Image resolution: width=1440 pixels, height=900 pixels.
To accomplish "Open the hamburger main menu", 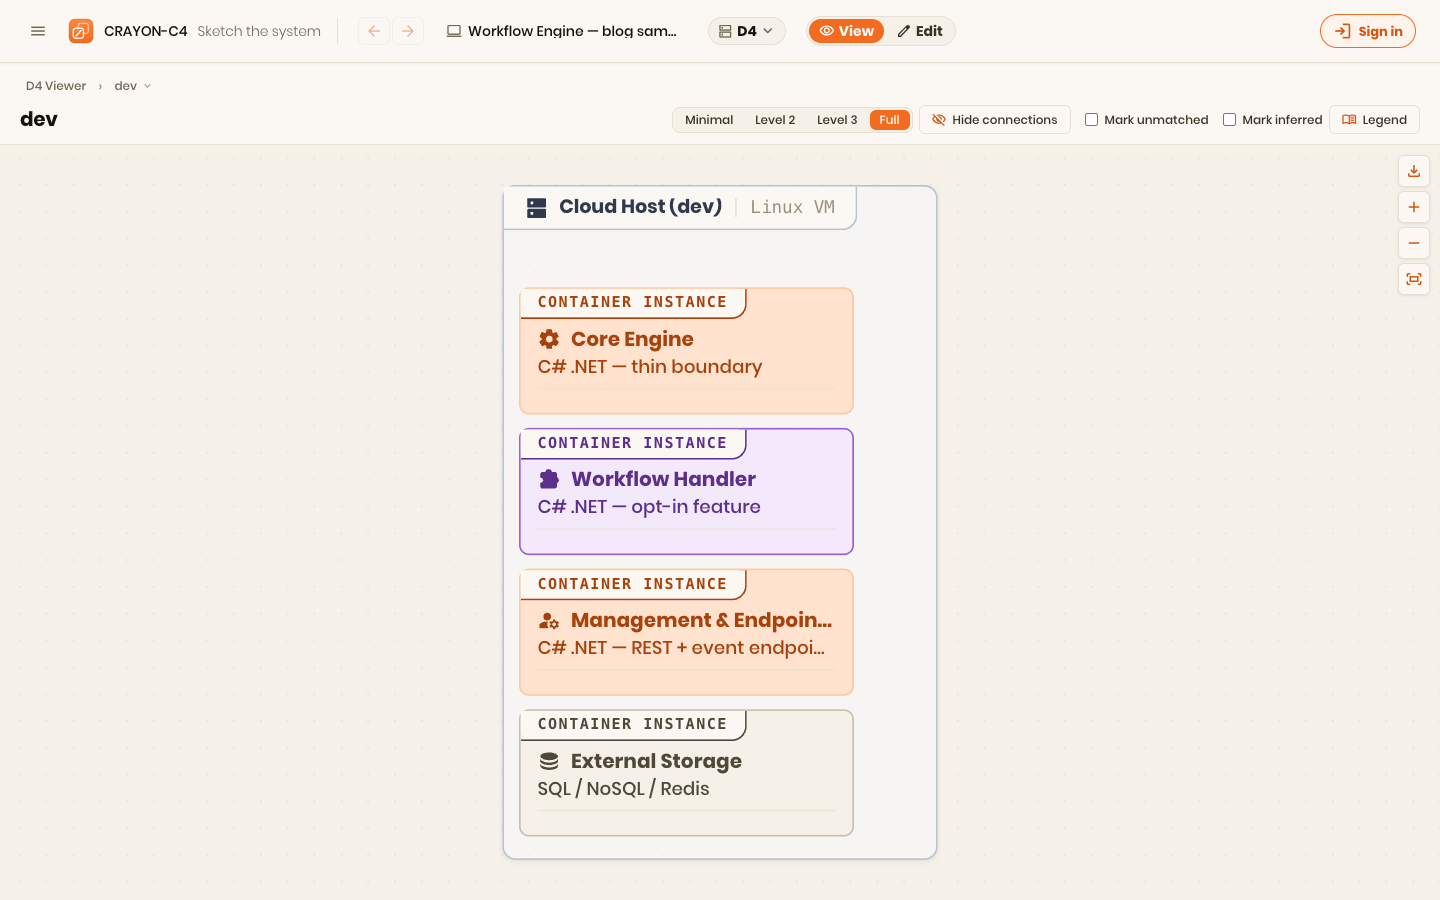I will 38,31.
